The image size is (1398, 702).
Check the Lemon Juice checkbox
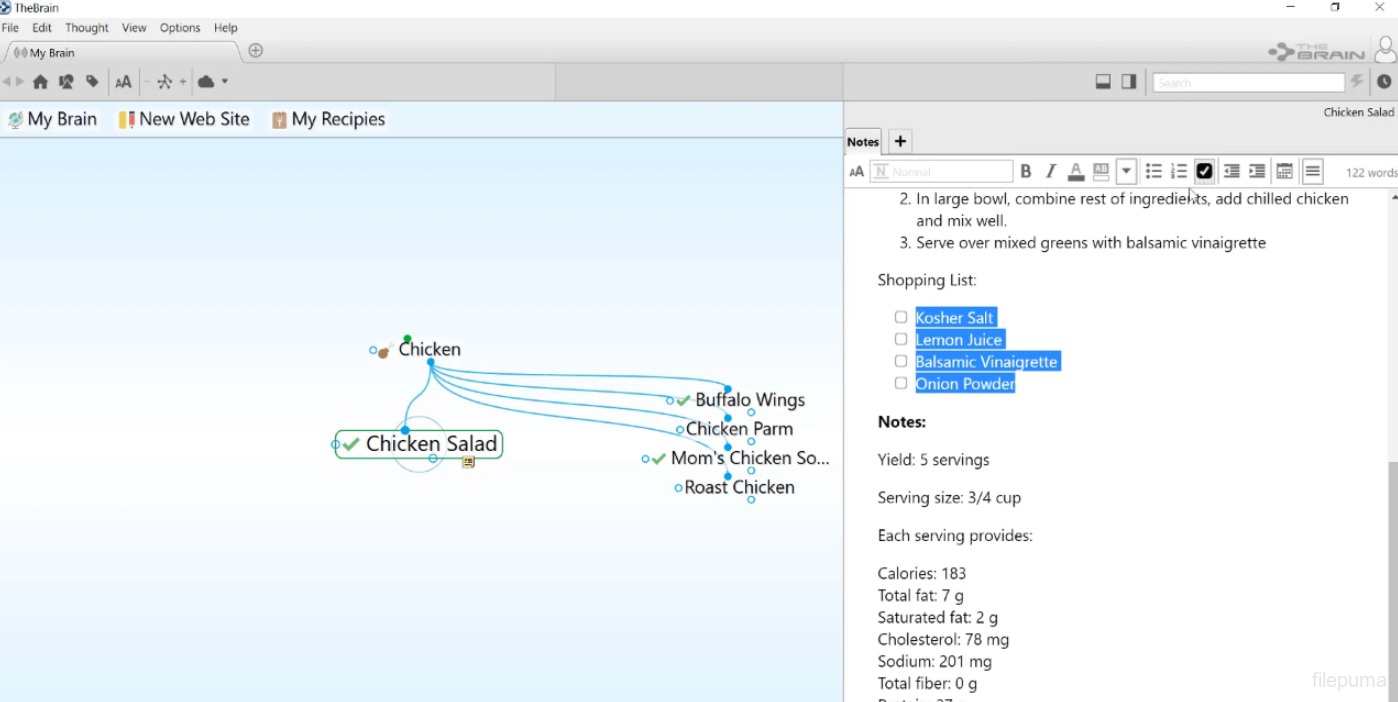901,340
